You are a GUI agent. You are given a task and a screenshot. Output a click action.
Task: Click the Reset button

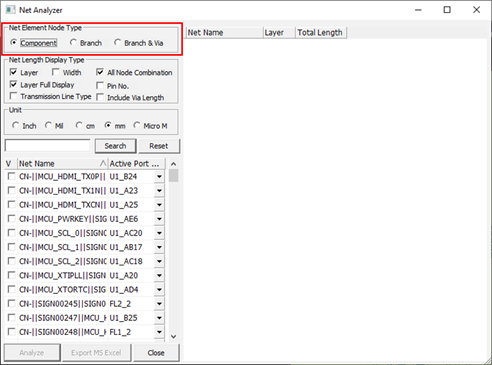(x=159, y=146)
